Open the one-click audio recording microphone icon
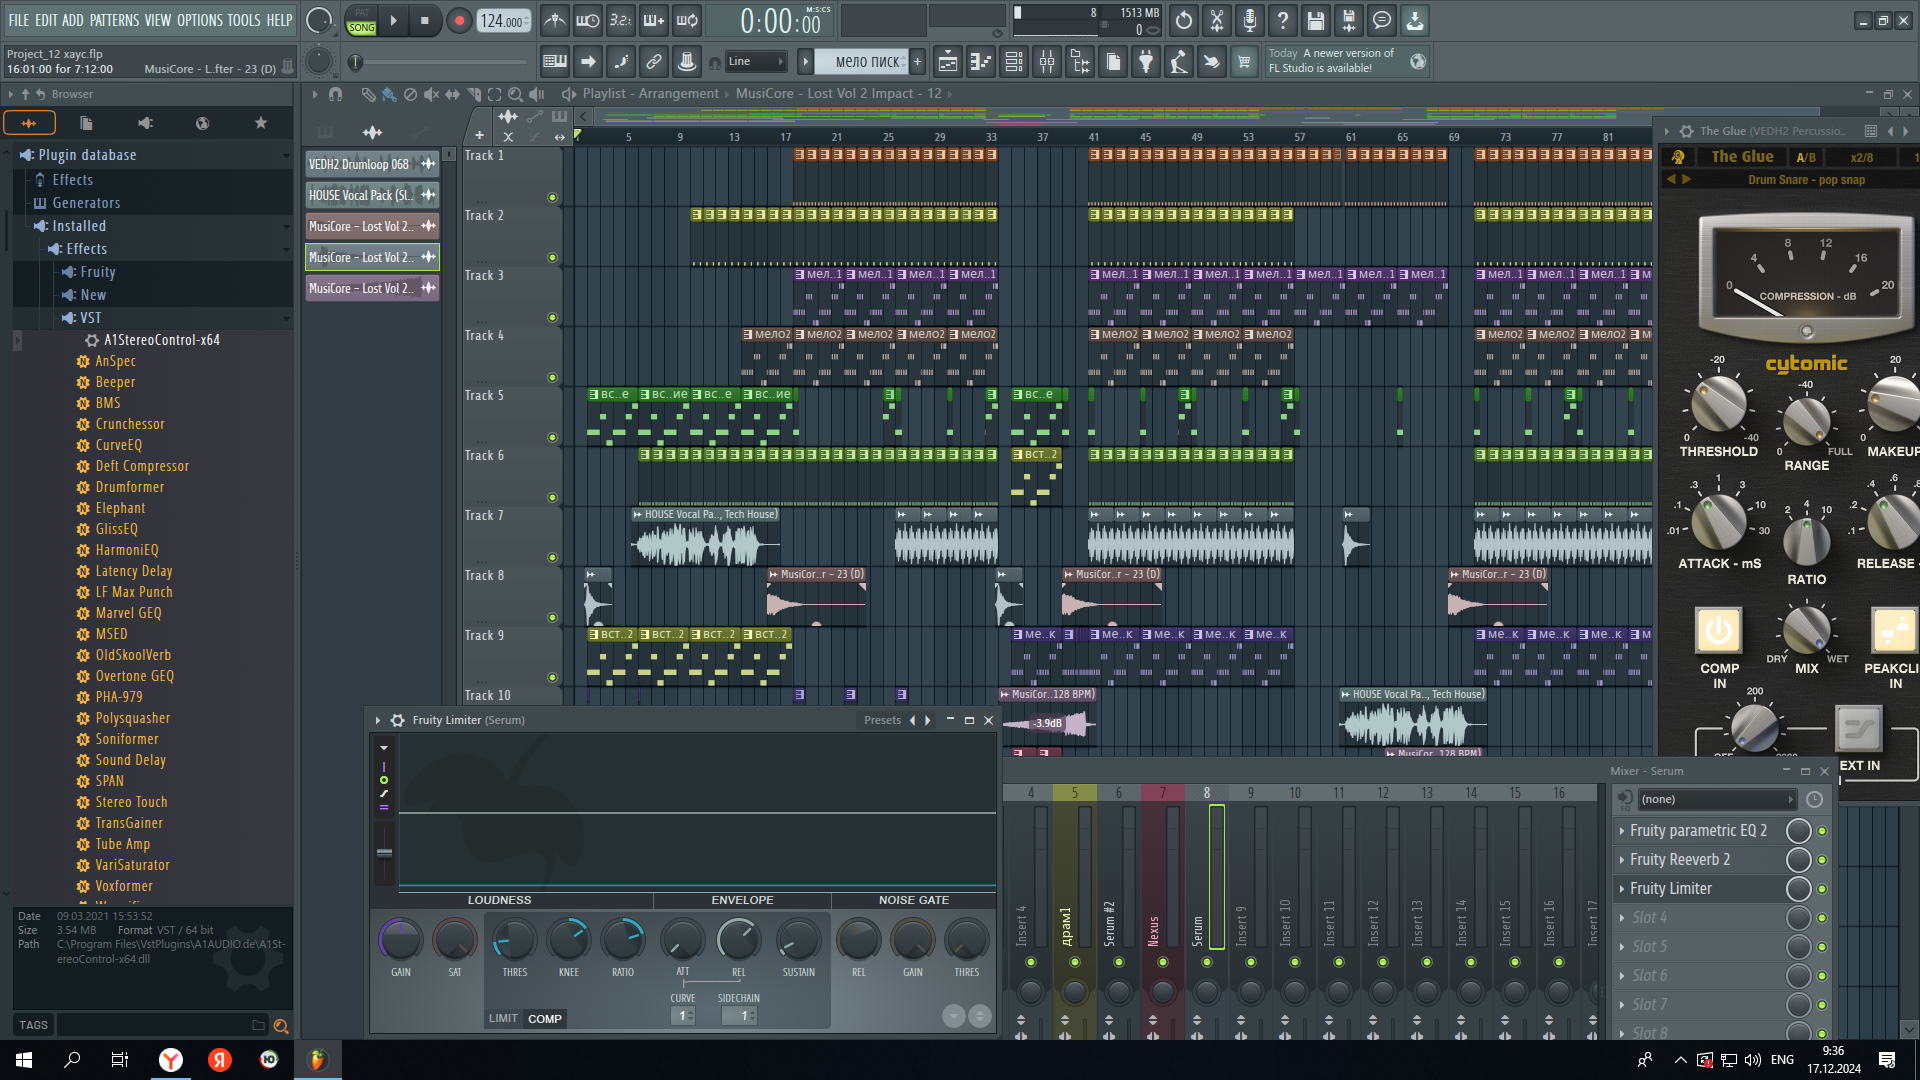The width and height of the screenshot is (1920, 1080). [1250, 20]
